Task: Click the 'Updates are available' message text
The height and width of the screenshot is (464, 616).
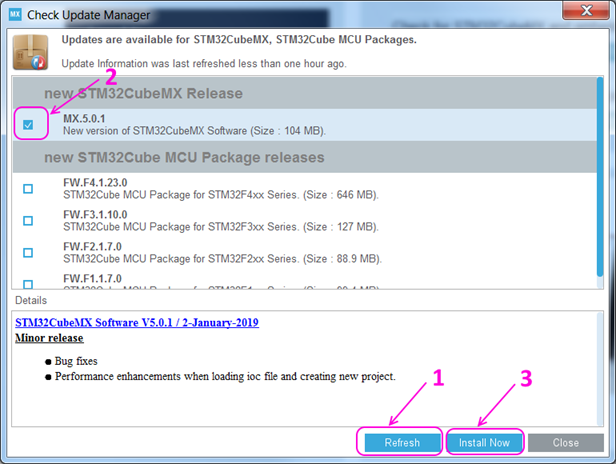Action: [x=239, y=40]
